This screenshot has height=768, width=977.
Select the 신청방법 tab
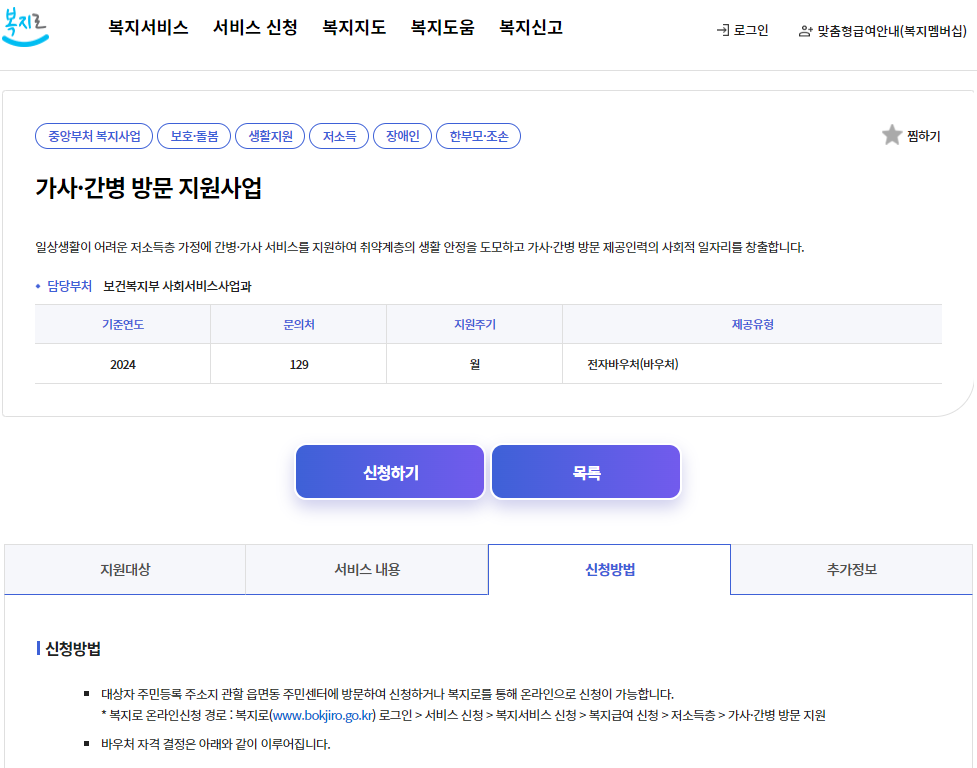tap(609, 568)
